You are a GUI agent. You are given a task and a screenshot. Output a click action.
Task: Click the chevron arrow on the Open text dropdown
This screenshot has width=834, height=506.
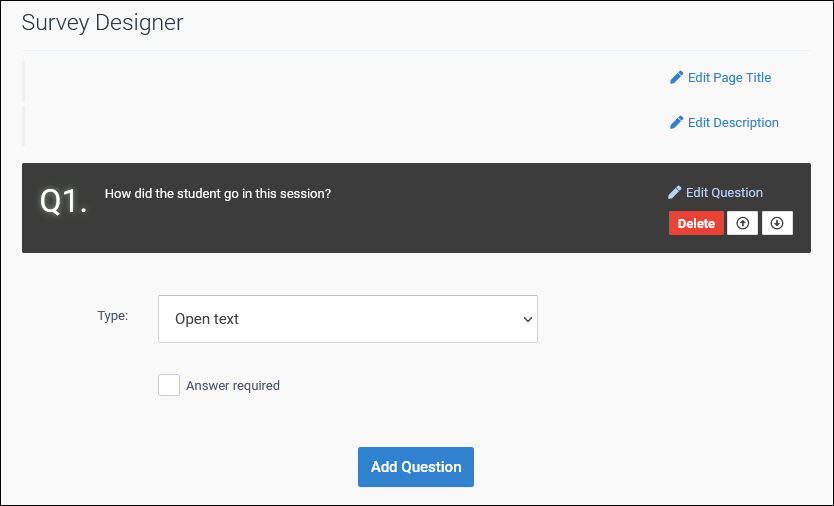pyautogui.click(x=527, y=319)
